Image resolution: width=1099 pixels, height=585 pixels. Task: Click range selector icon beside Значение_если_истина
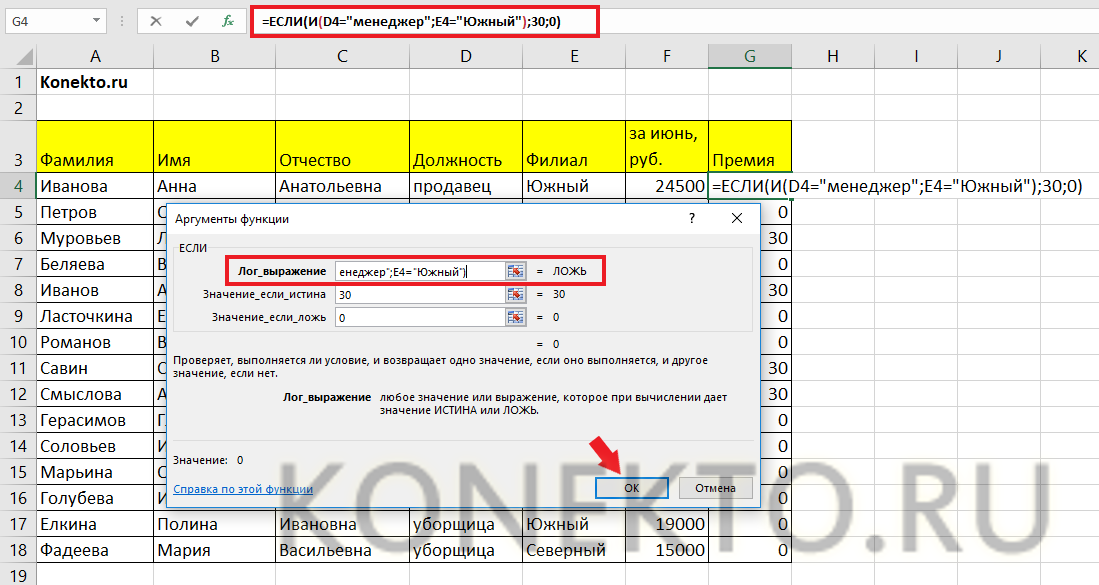(x=515, y=294)
